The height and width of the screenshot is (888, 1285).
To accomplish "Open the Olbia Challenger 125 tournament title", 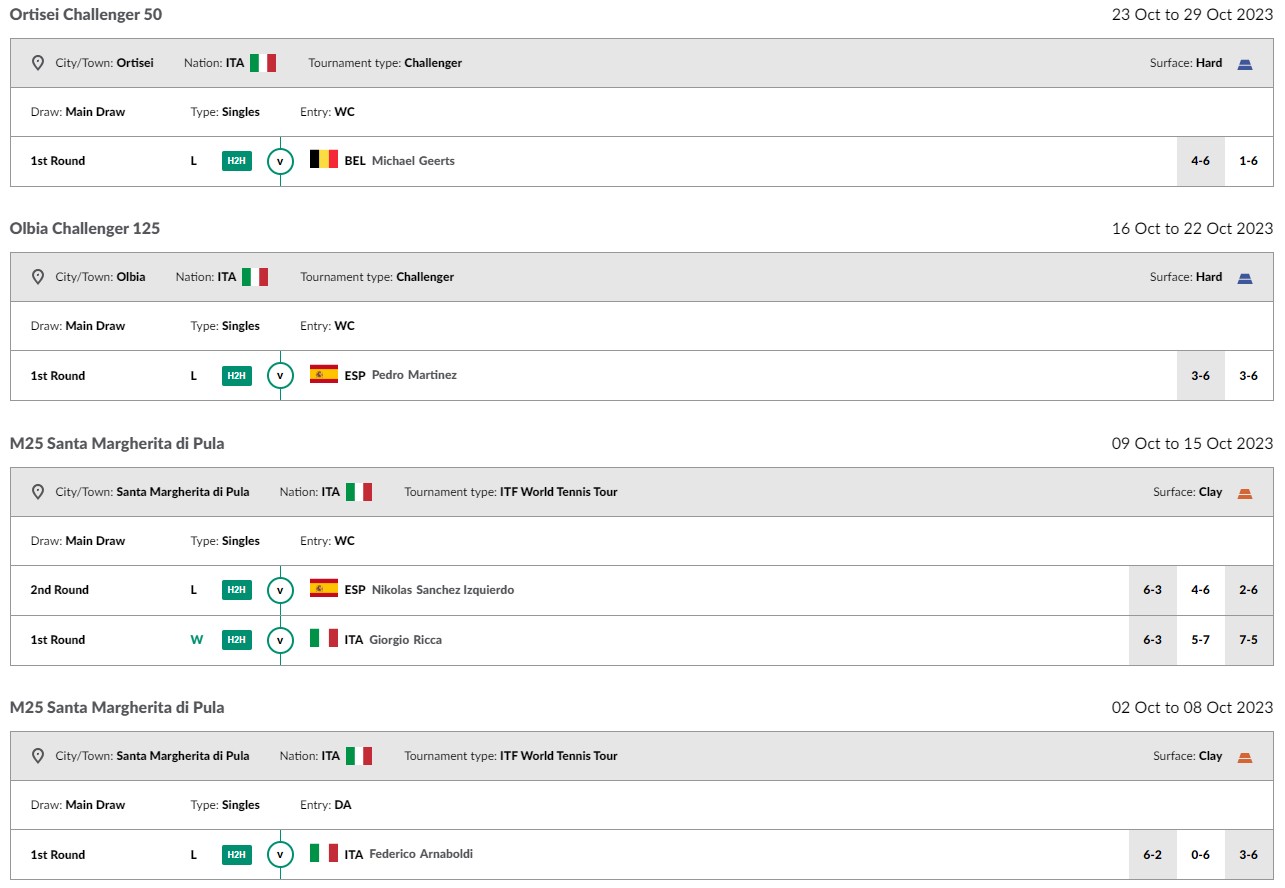I will [x=85, y=228].
